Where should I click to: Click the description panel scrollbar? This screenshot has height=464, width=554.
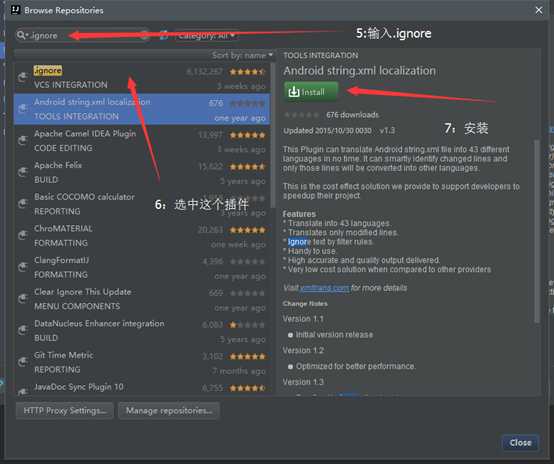click(537, 231)
